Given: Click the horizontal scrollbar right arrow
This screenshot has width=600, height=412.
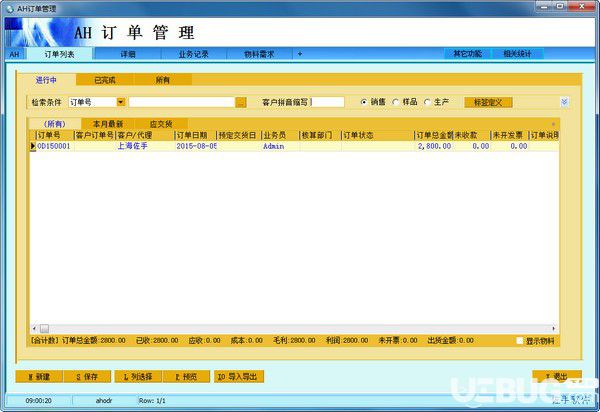Looking at the screenshot, I should [x=553, y=329].
